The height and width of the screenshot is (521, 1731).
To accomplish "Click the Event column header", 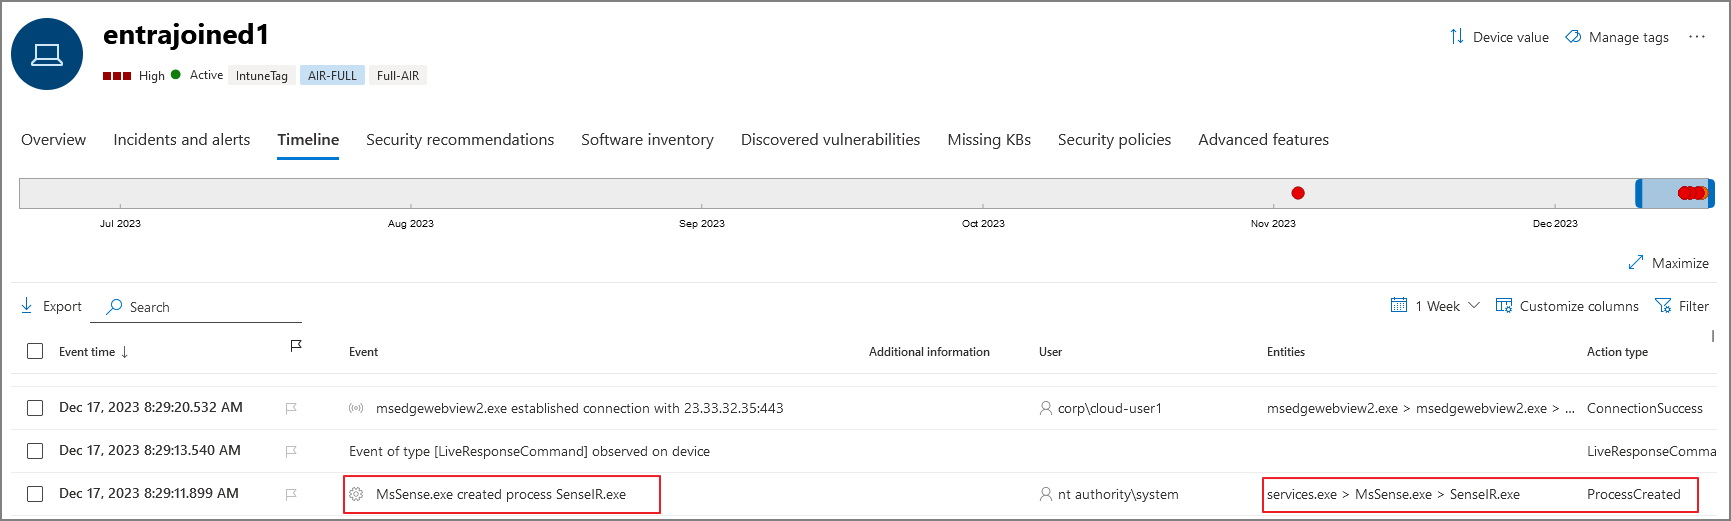I will (x=363, y=352).
